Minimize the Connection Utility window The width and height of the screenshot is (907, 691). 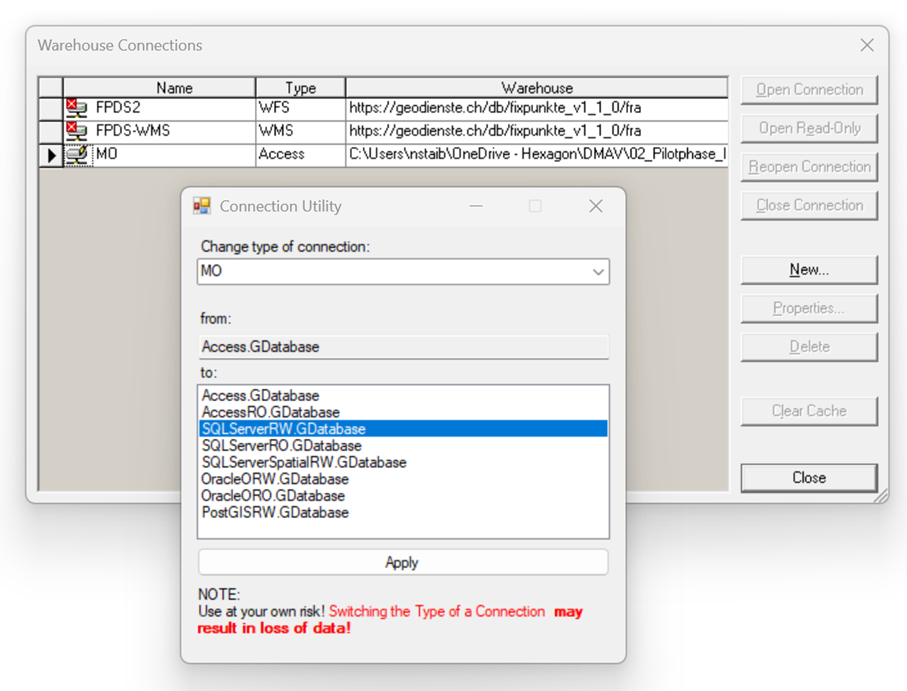point(476,206)
